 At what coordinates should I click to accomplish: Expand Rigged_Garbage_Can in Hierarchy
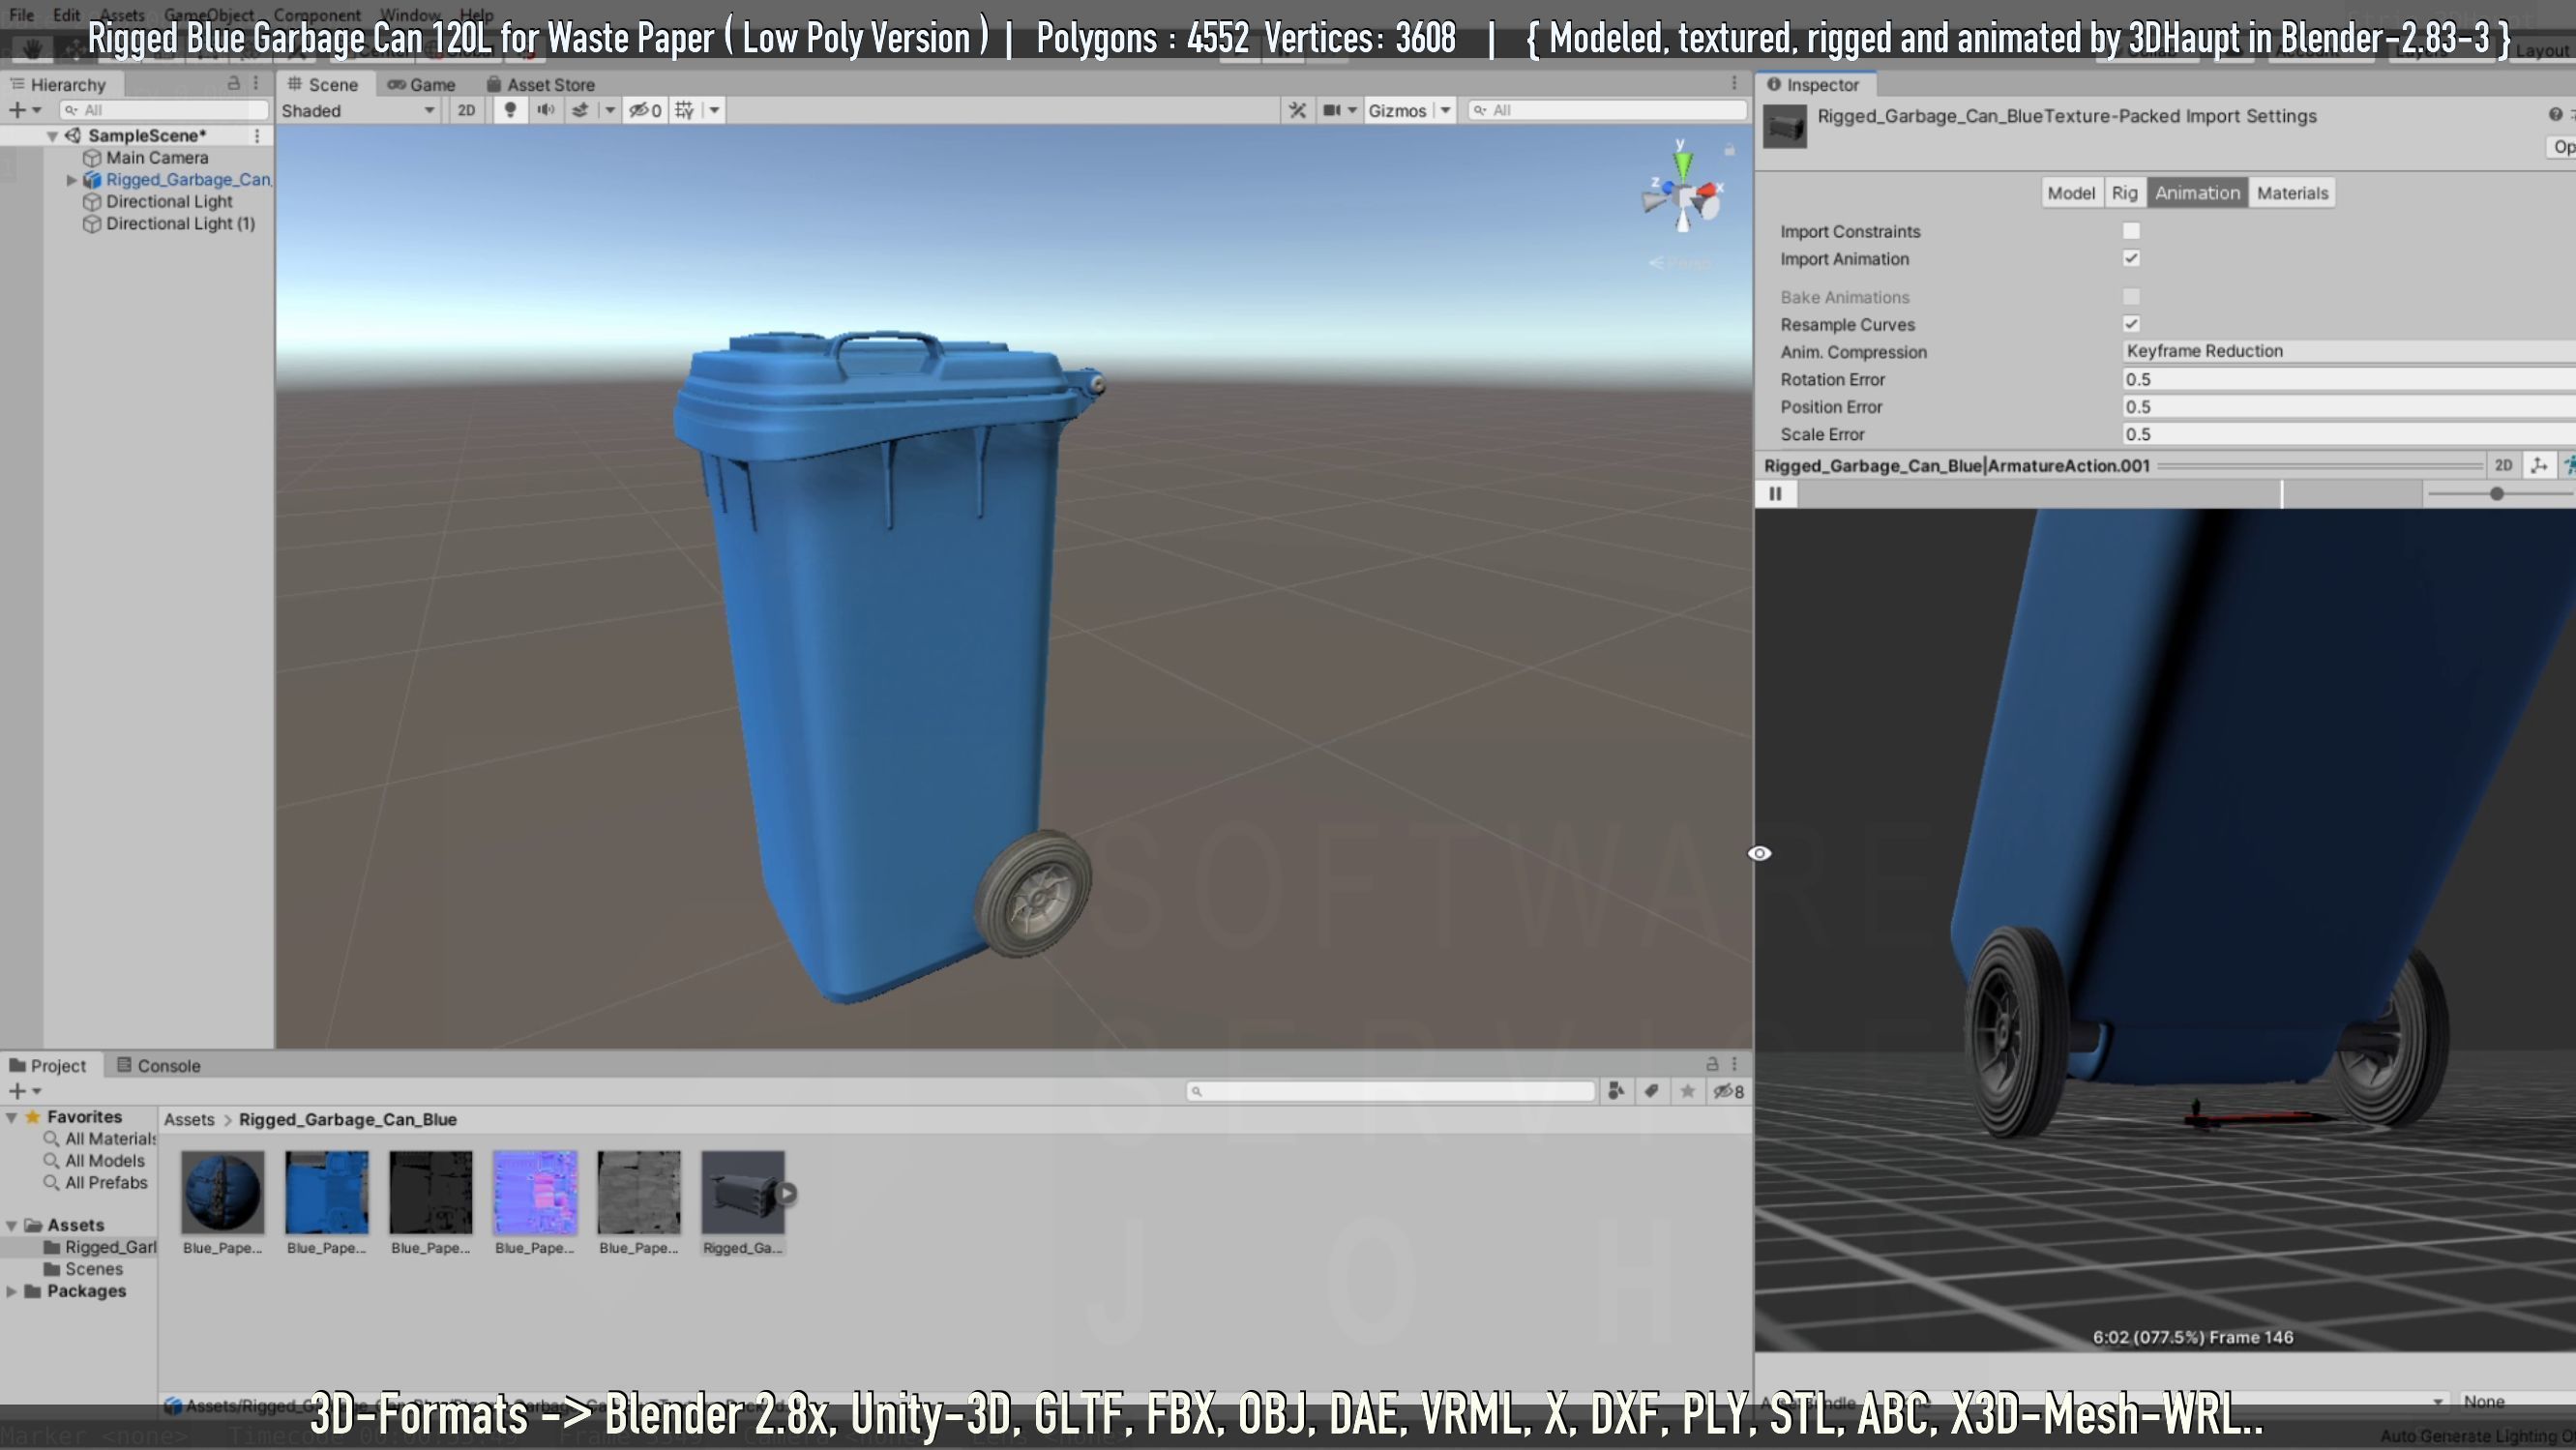[x=72, y=180]
